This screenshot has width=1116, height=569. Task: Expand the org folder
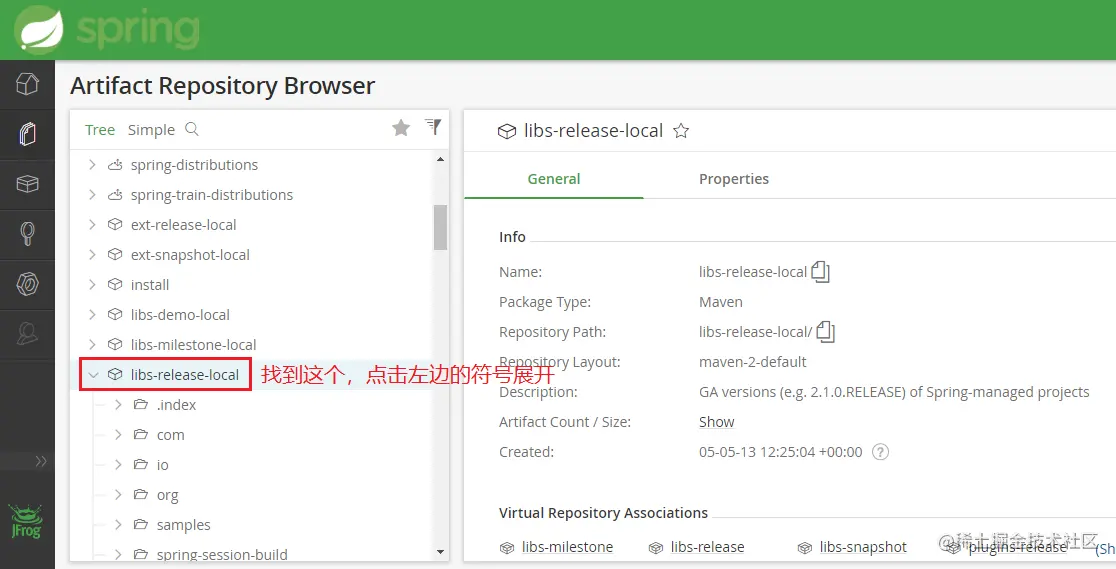(x=118, y=494)
